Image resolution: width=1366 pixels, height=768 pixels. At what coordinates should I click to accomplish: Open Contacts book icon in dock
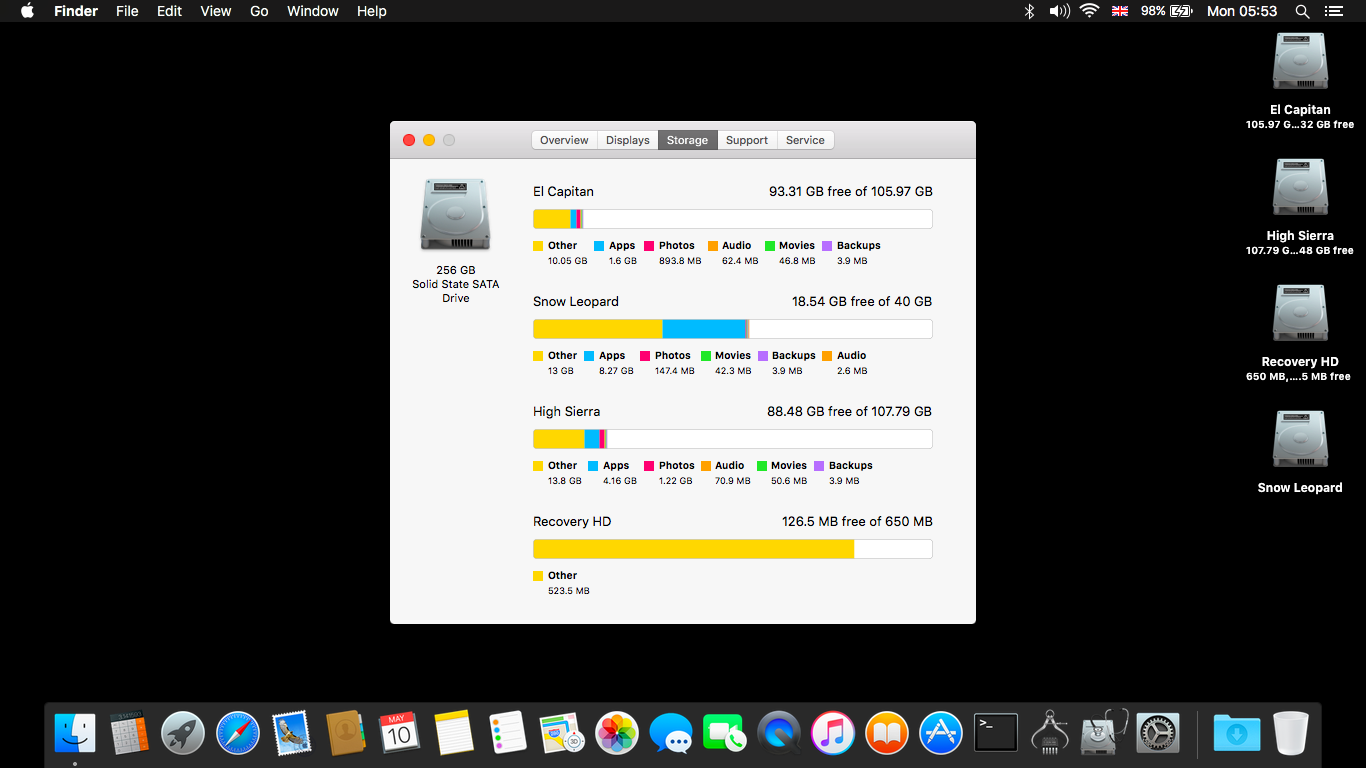(x=345, y=733)
